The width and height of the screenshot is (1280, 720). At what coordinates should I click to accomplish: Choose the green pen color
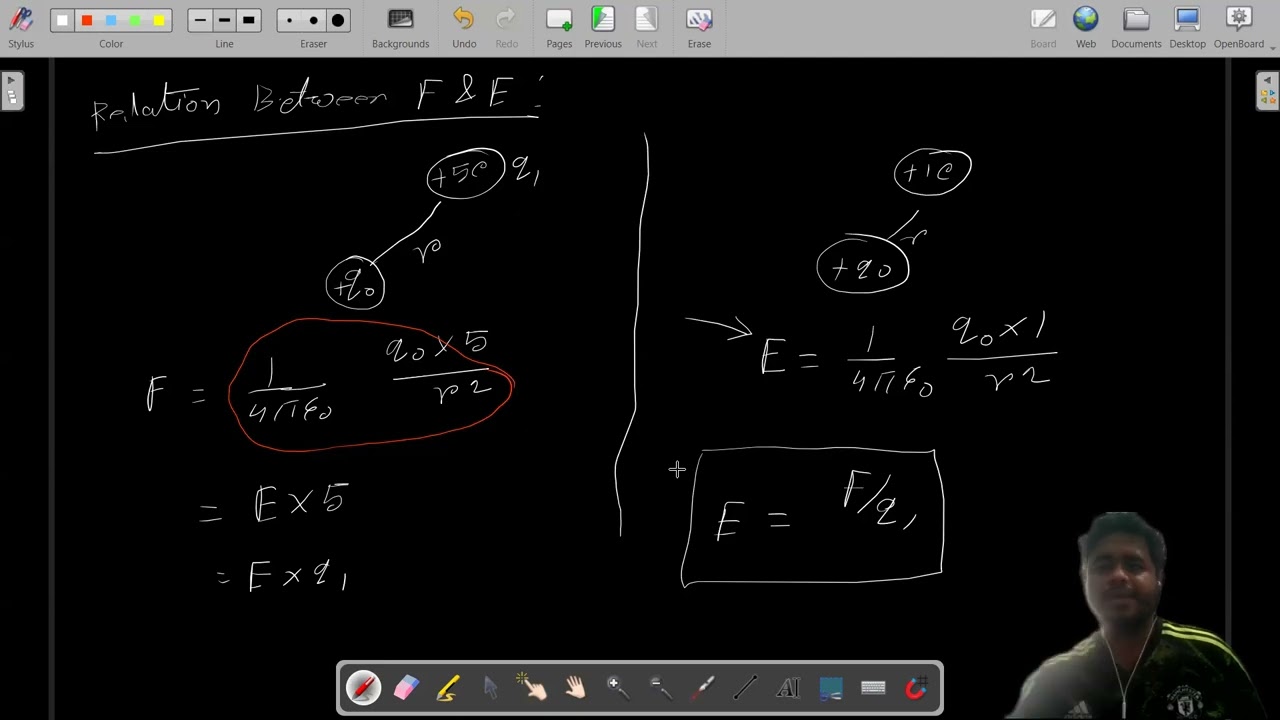point(135,20)
